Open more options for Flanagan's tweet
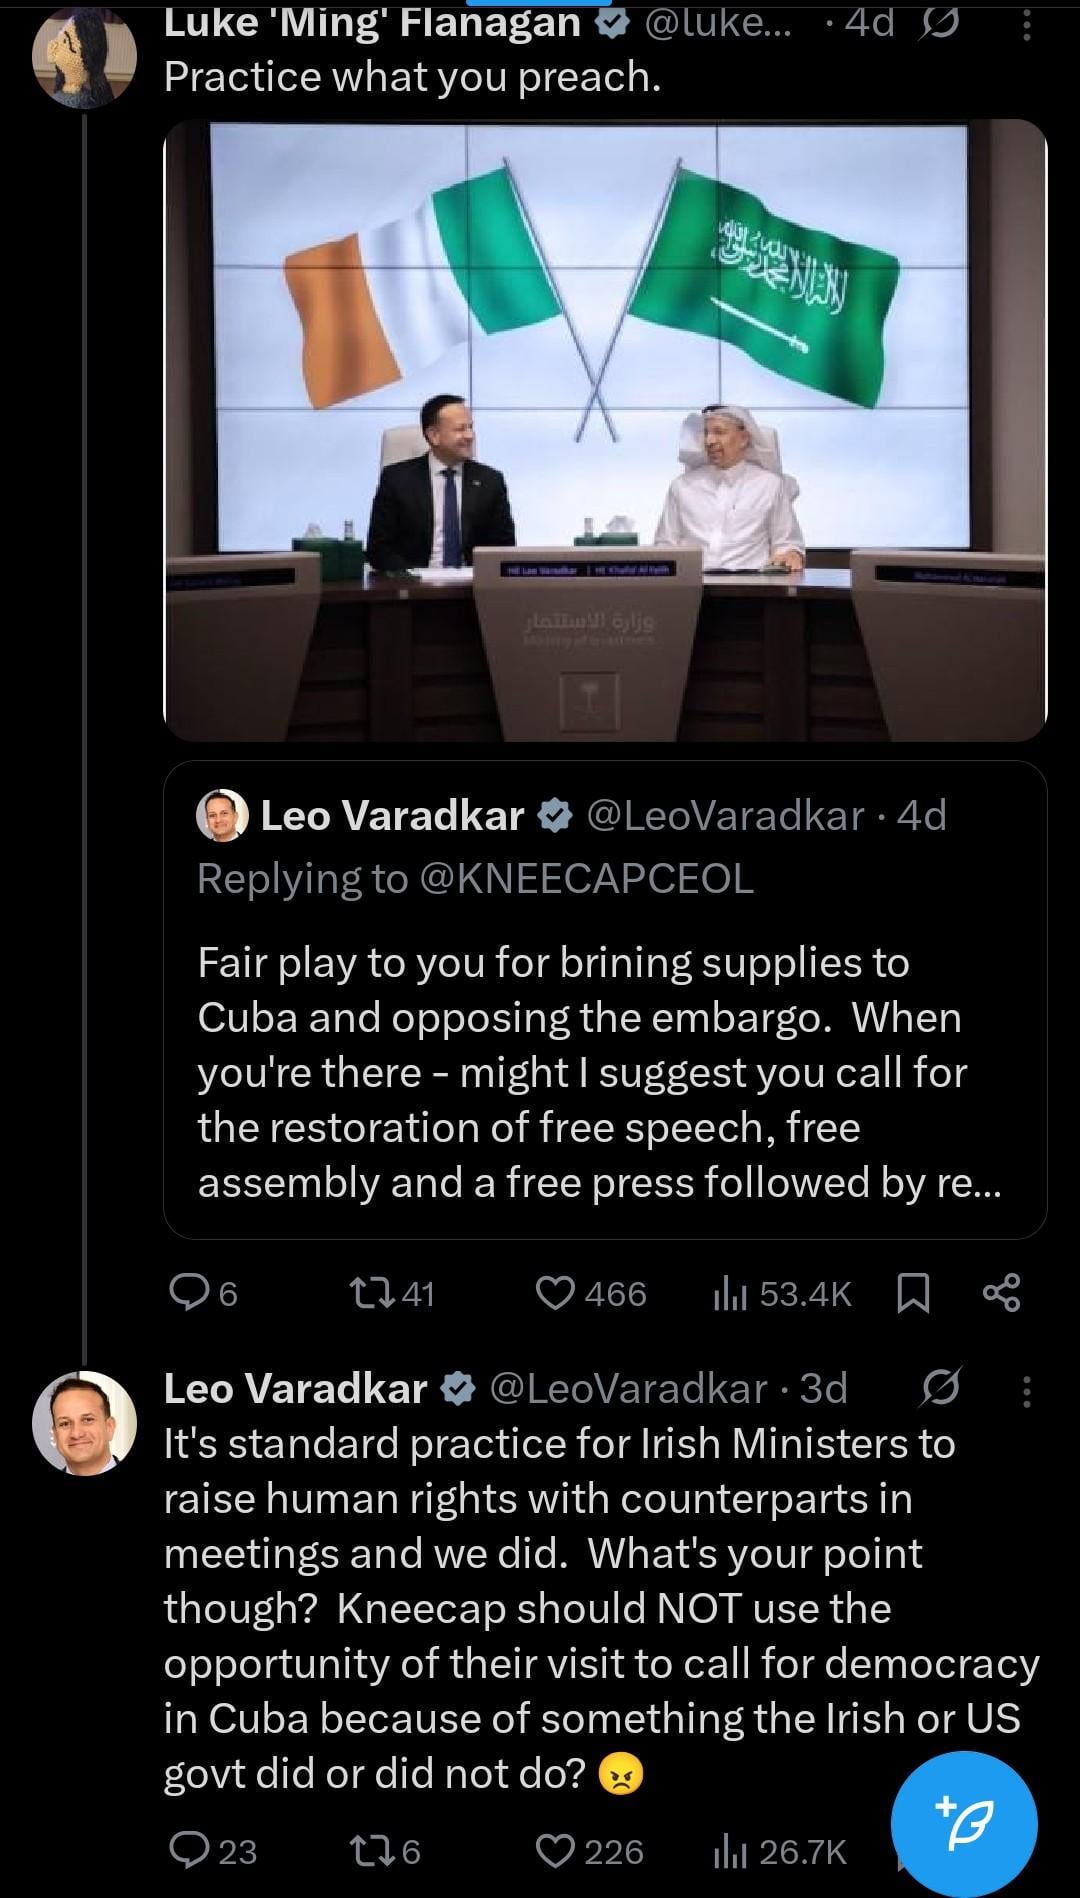Screen dimensions: 1080x1898 (1026, 24)
